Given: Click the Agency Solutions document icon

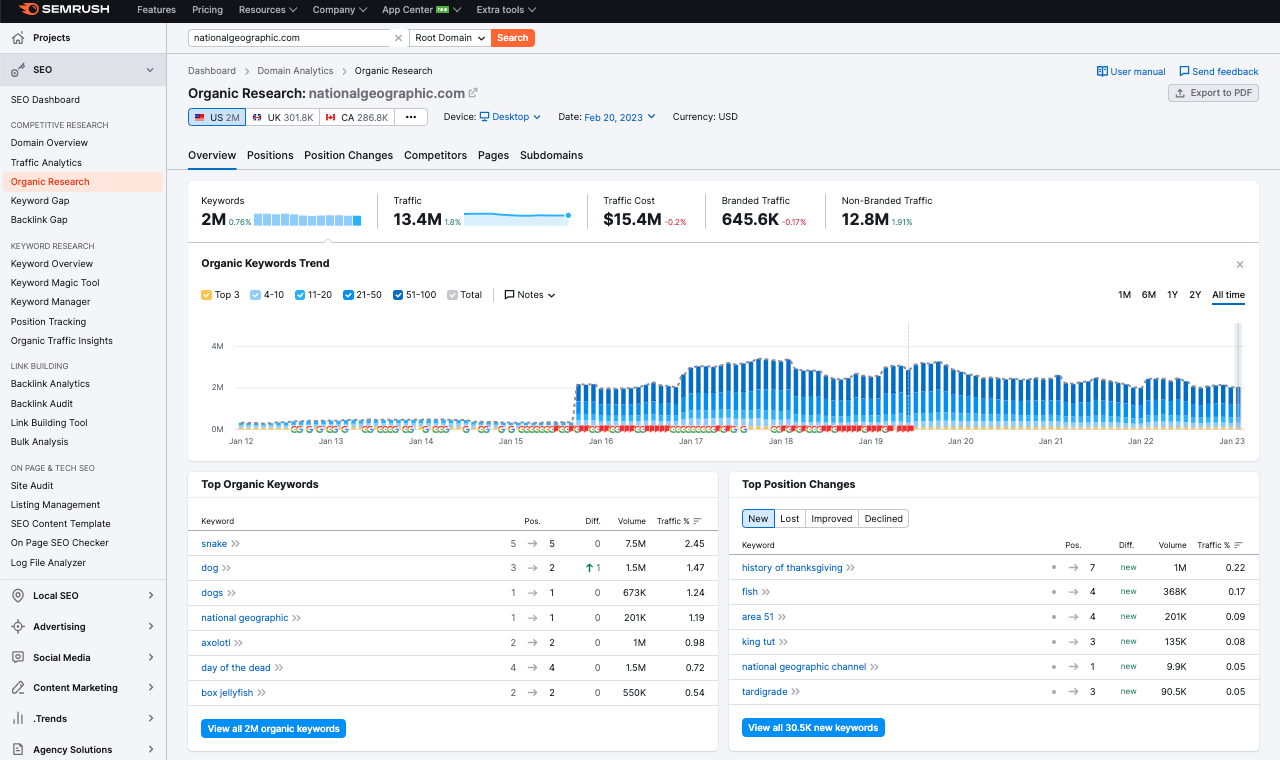Looking at the screenshot, I should tap(18, 750).
